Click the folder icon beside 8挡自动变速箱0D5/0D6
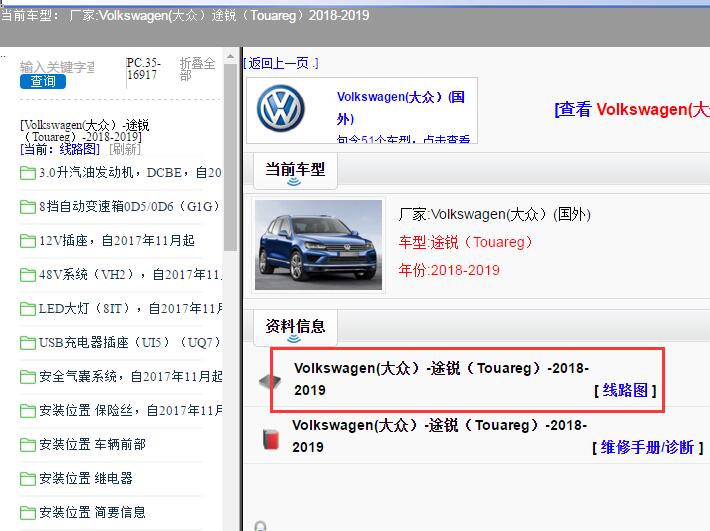The height and width of the screenshot is (531, 710). tap(28, 207)
